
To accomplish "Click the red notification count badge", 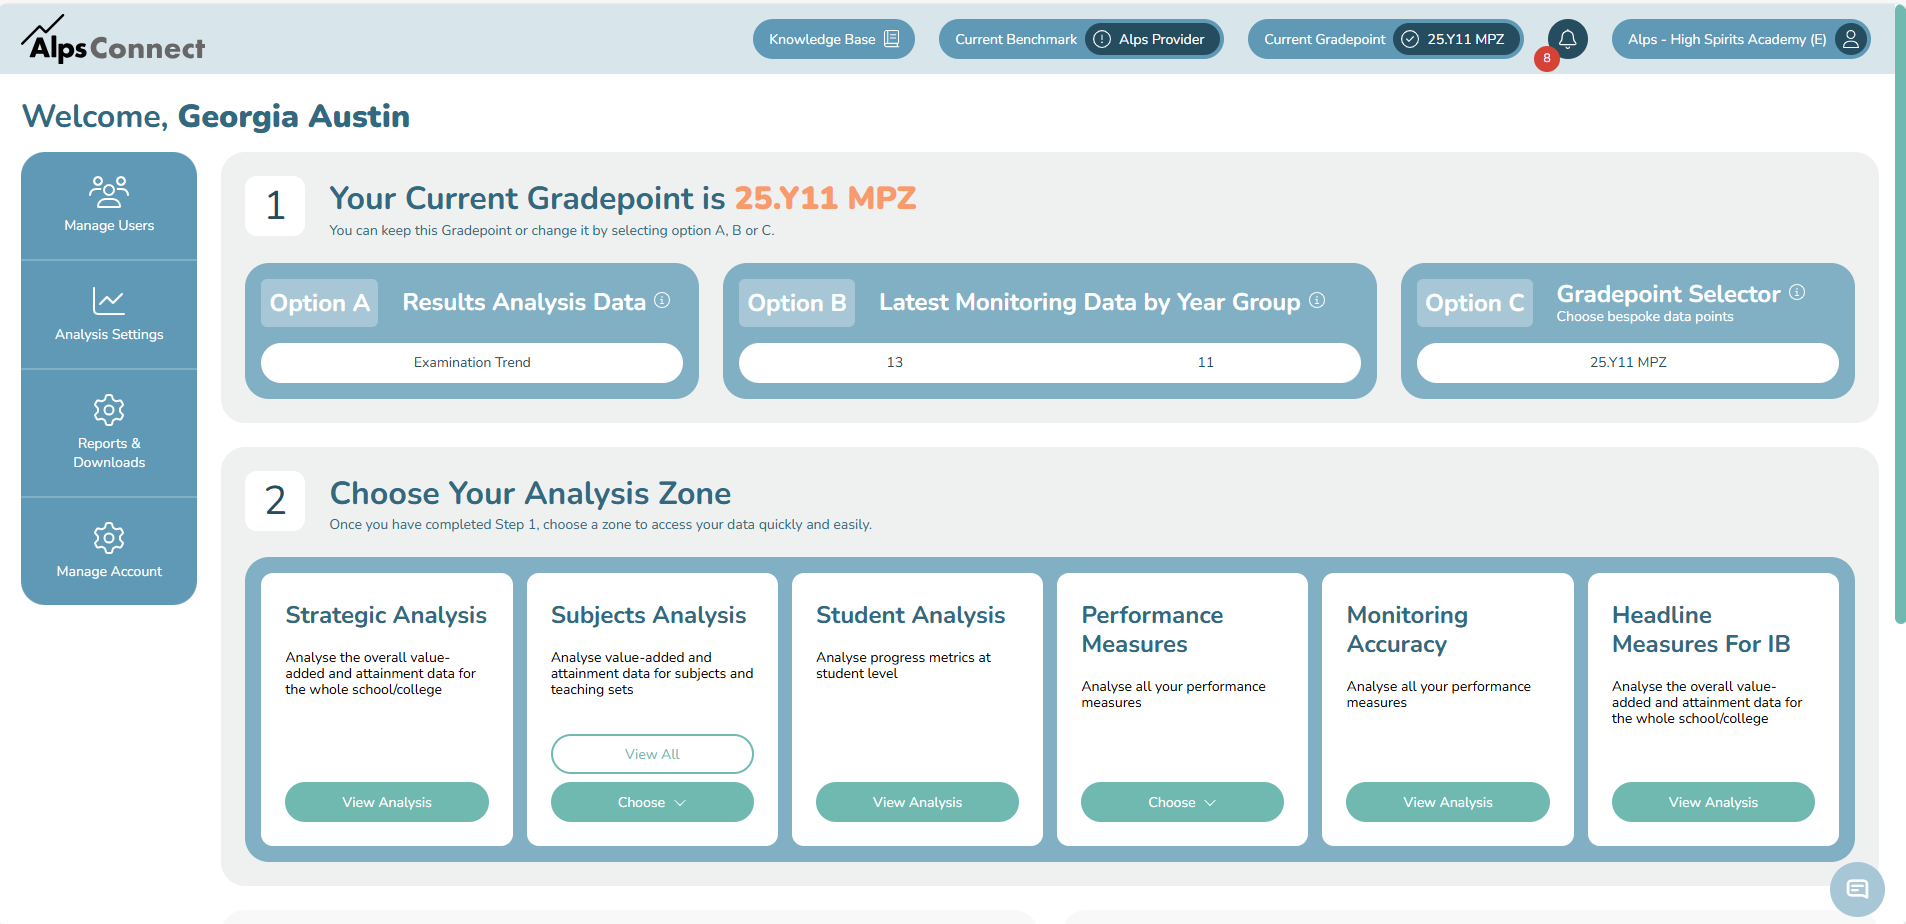I will 1547,58.
